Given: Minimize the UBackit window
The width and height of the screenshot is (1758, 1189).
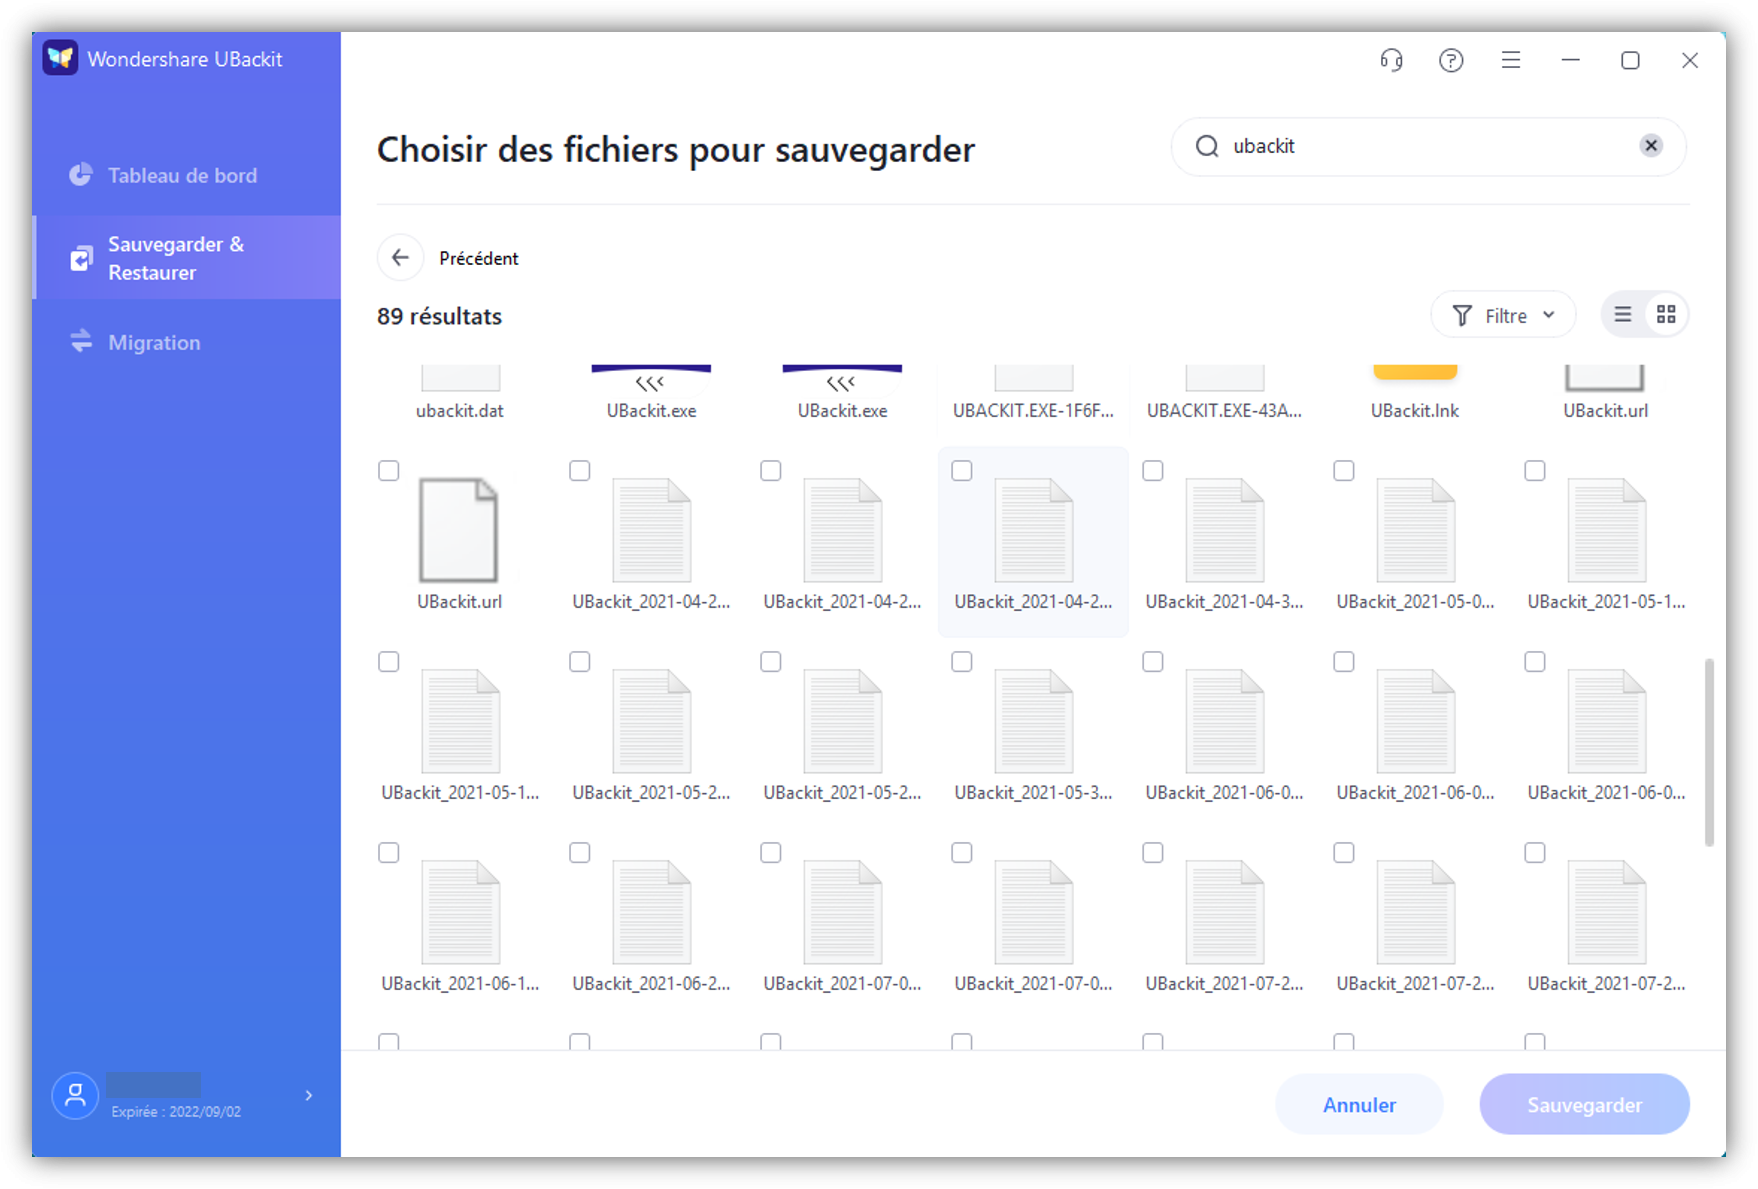Looking at the screenshot, I should coord(1571,60).
